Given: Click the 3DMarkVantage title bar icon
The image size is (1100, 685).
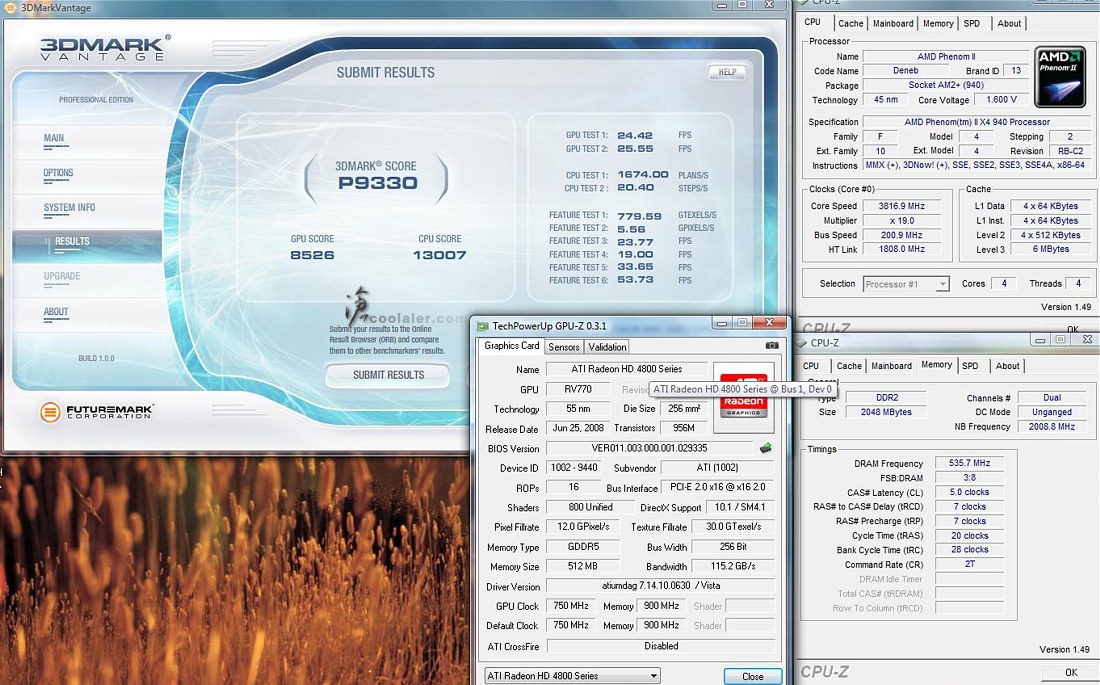Looking at the screenshot, I should pyautogui.click(x=10, y=8).
